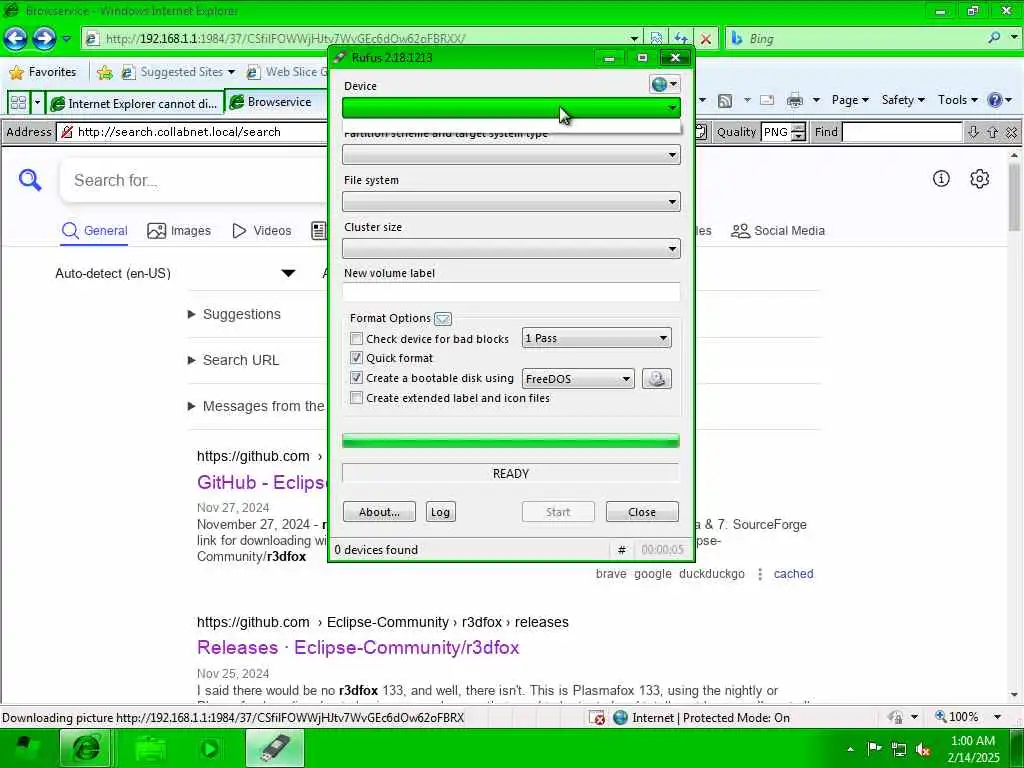Image resolution: width=1024 pixels, height=768 pixels.
Task: Click the RSS feeds icon
Action: click(x=724, y=100)
